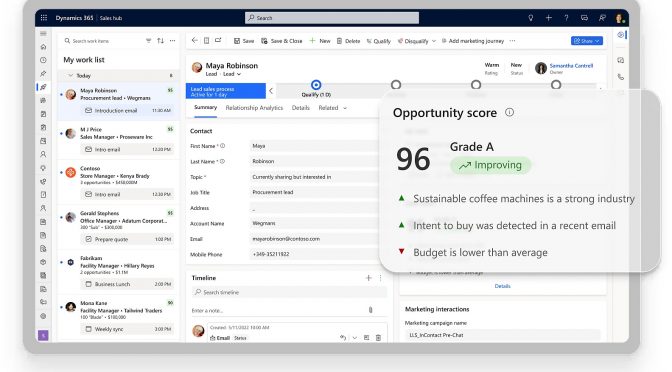Open the help question mark icon
The height and width of the screenshot is (372, 672).
click(566, 18)
